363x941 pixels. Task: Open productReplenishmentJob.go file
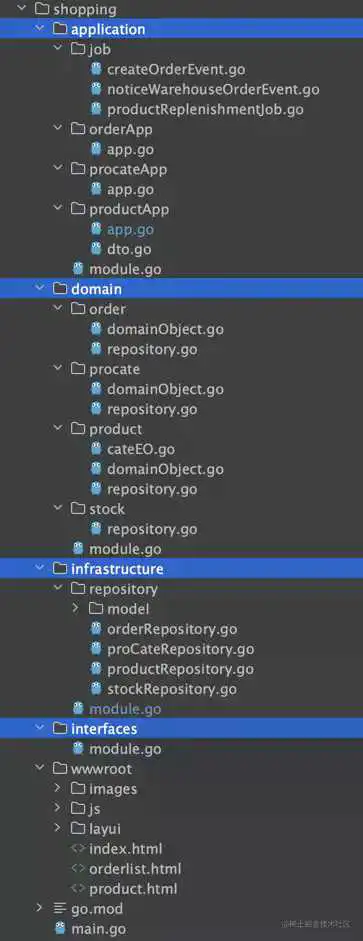tap(205, 109)
